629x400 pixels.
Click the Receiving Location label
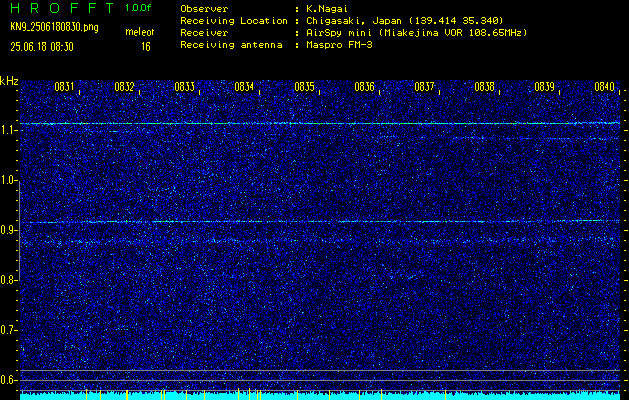(234, 20)
